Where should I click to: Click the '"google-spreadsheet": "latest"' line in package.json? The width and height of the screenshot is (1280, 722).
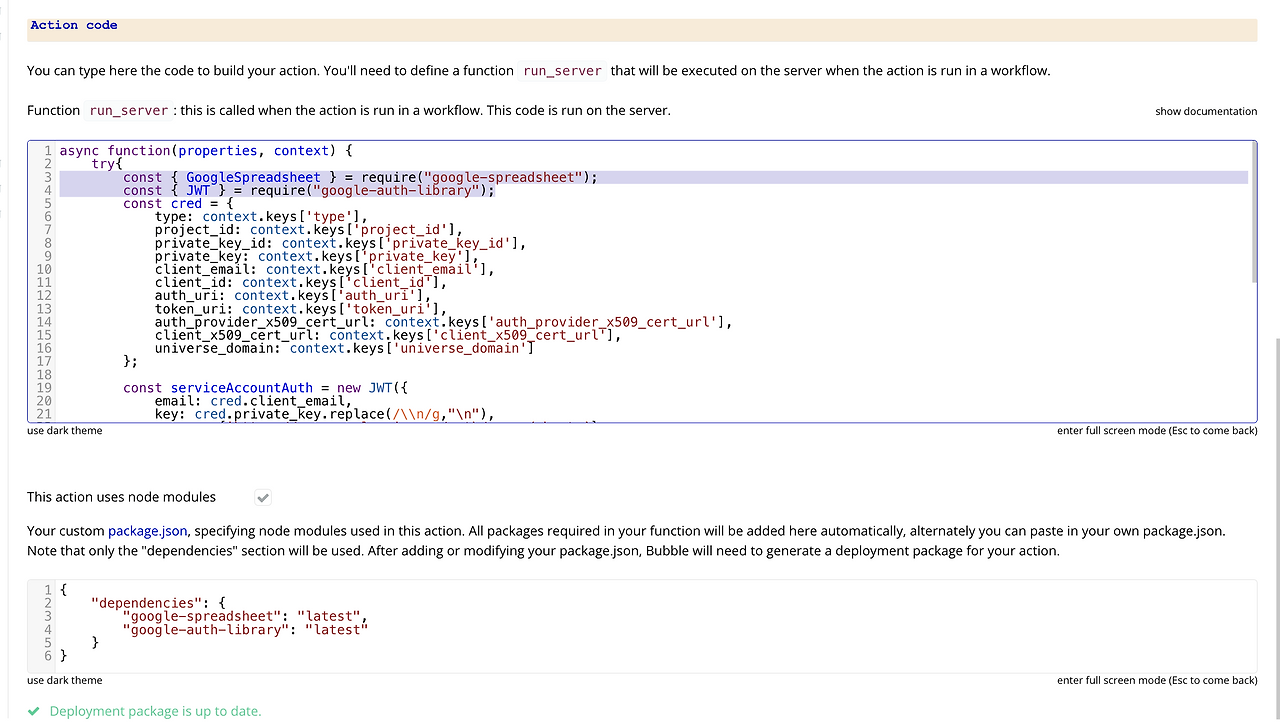click(246, 616)
